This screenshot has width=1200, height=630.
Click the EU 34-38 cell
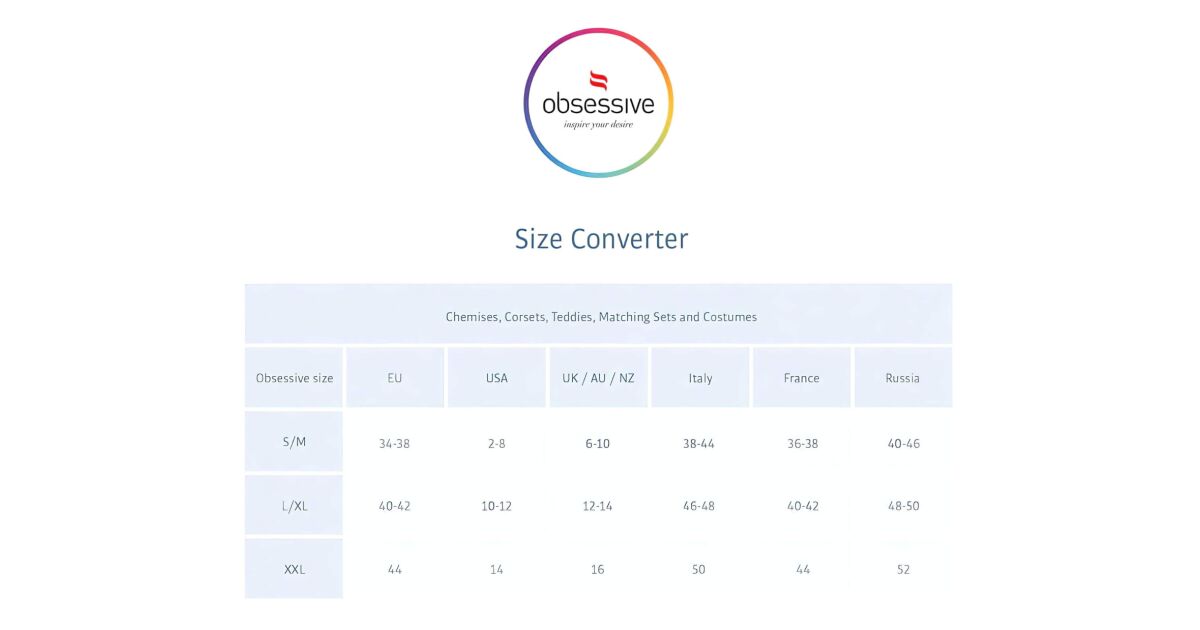tap(395, 443)
